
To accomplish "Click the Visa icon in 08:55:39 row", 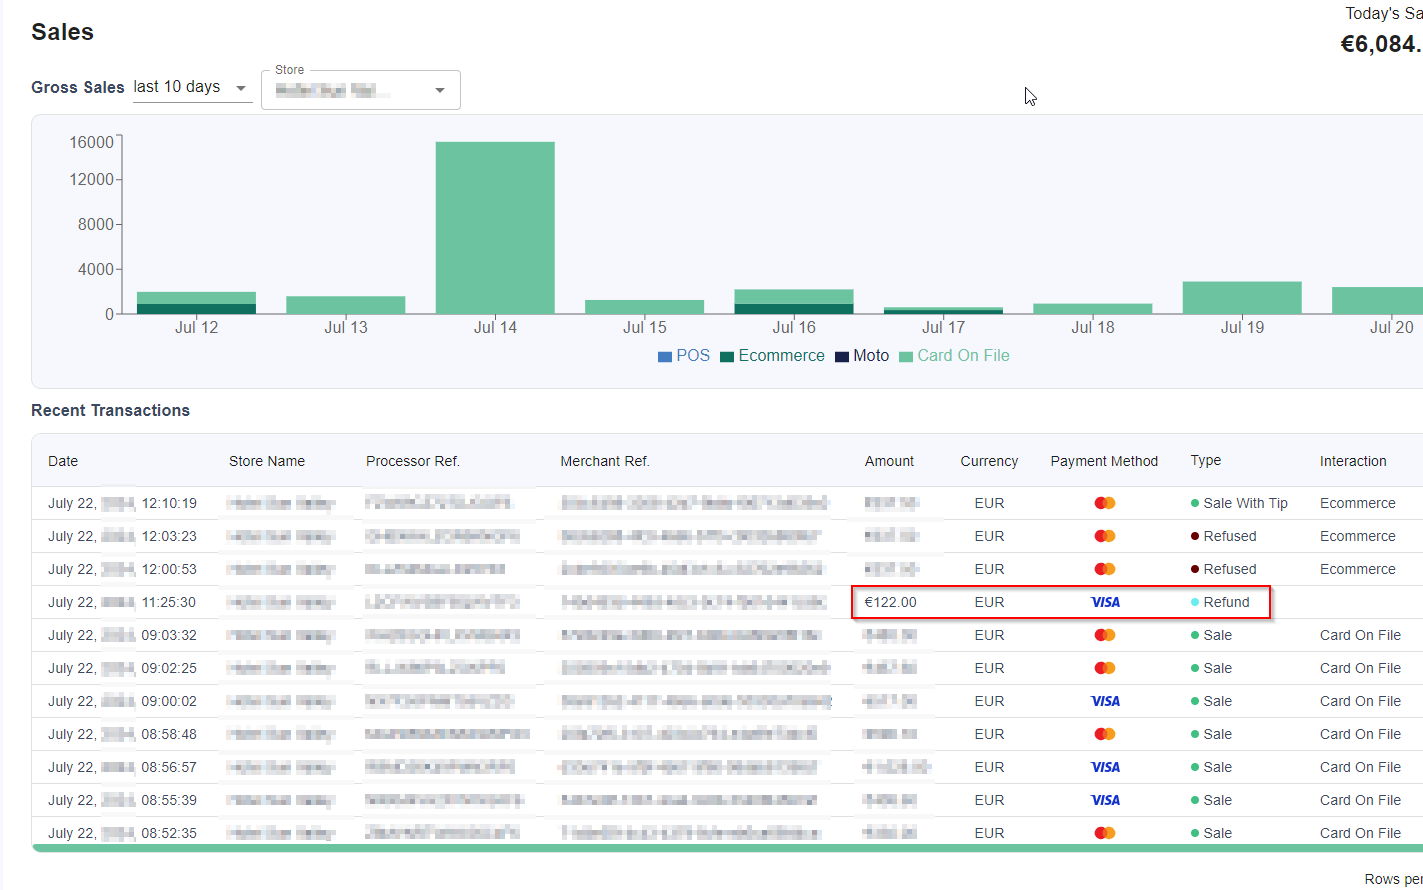I will (x=1105, y=800).
